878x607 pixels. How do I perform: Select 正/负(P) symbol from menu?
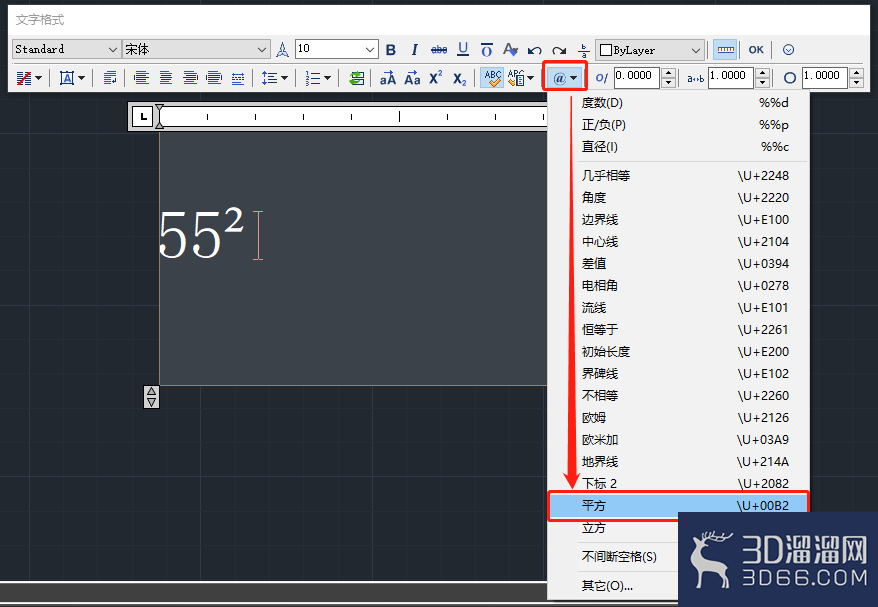coord(679,125)
